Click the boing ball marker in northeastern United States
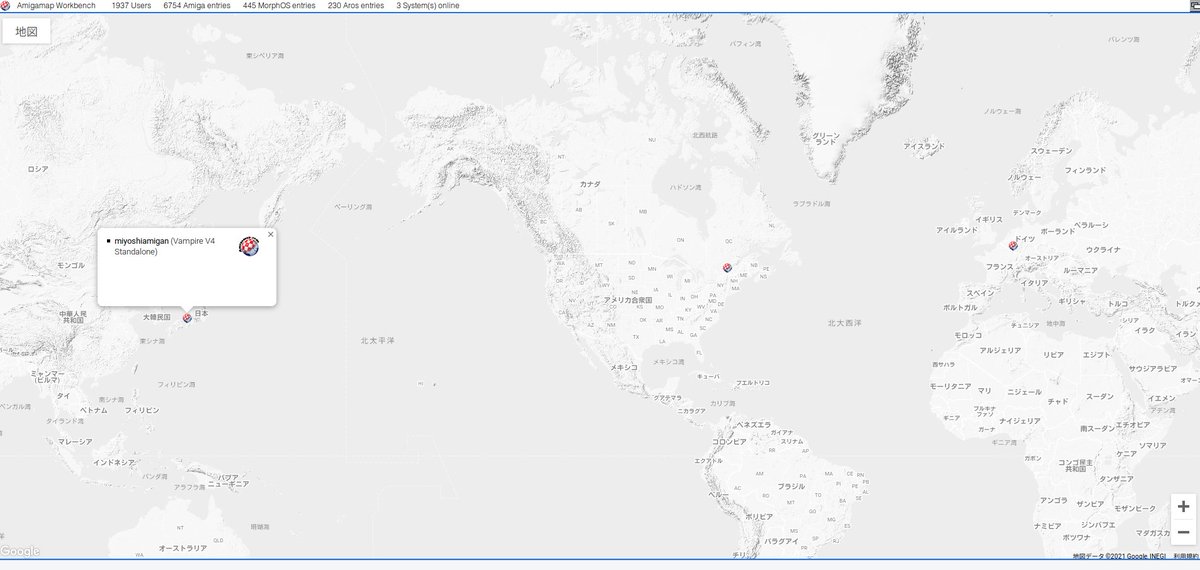The image size is (1200, 570). pos(727,268)
